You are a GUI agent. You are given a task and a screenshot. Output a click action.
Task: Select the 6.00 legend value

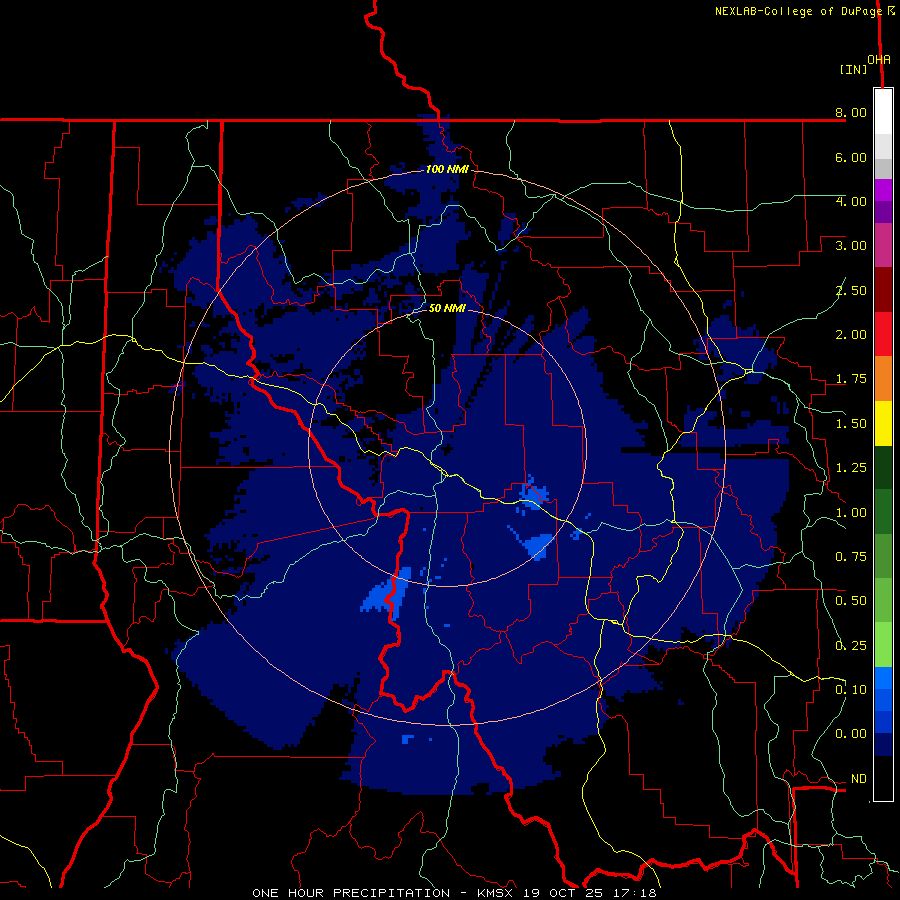(x=851, y=157)
